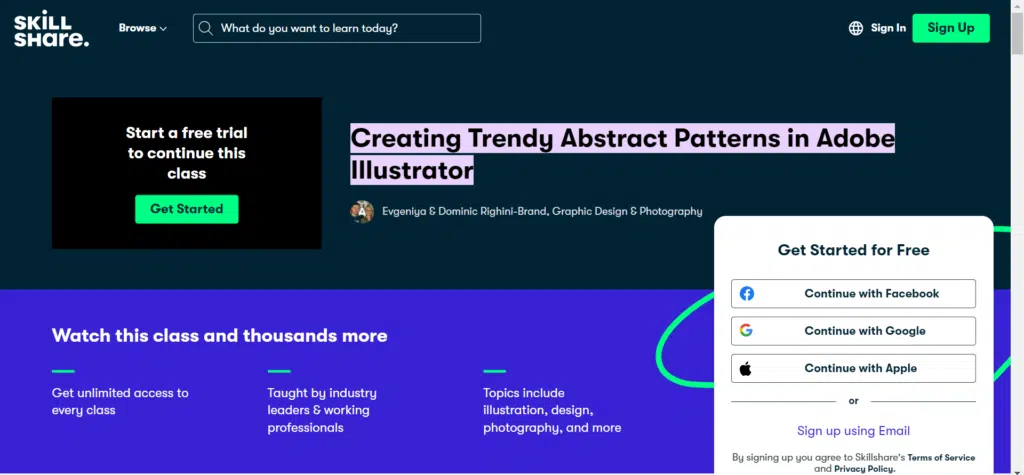This screenshot has width=1024, height=475.
Task: Click 'Taught by industry leaders' text
Action: pos(322,410)
